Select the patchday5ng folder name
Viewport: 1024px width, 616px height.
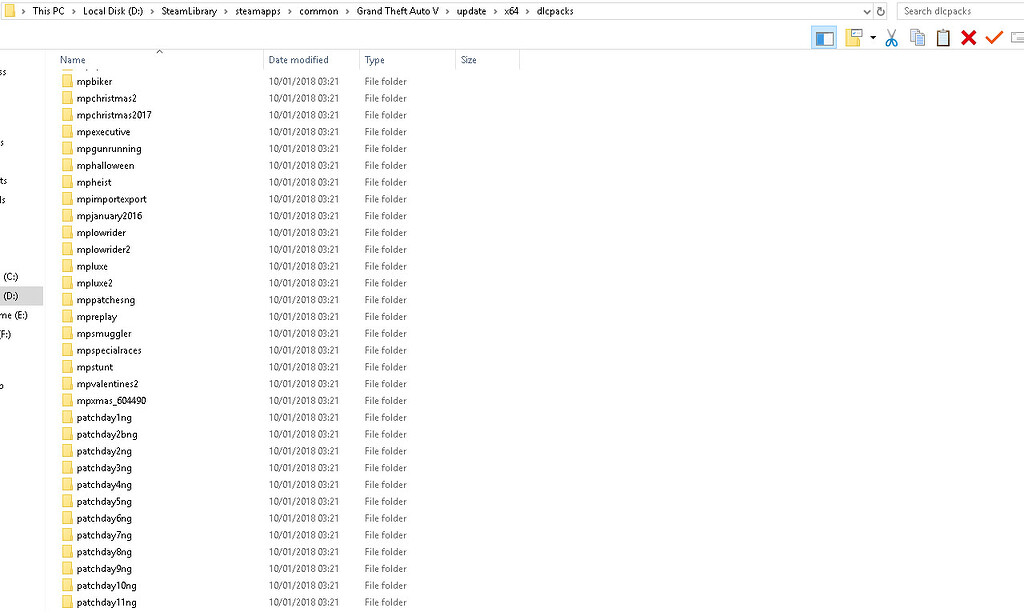click(x=104, y=502)
